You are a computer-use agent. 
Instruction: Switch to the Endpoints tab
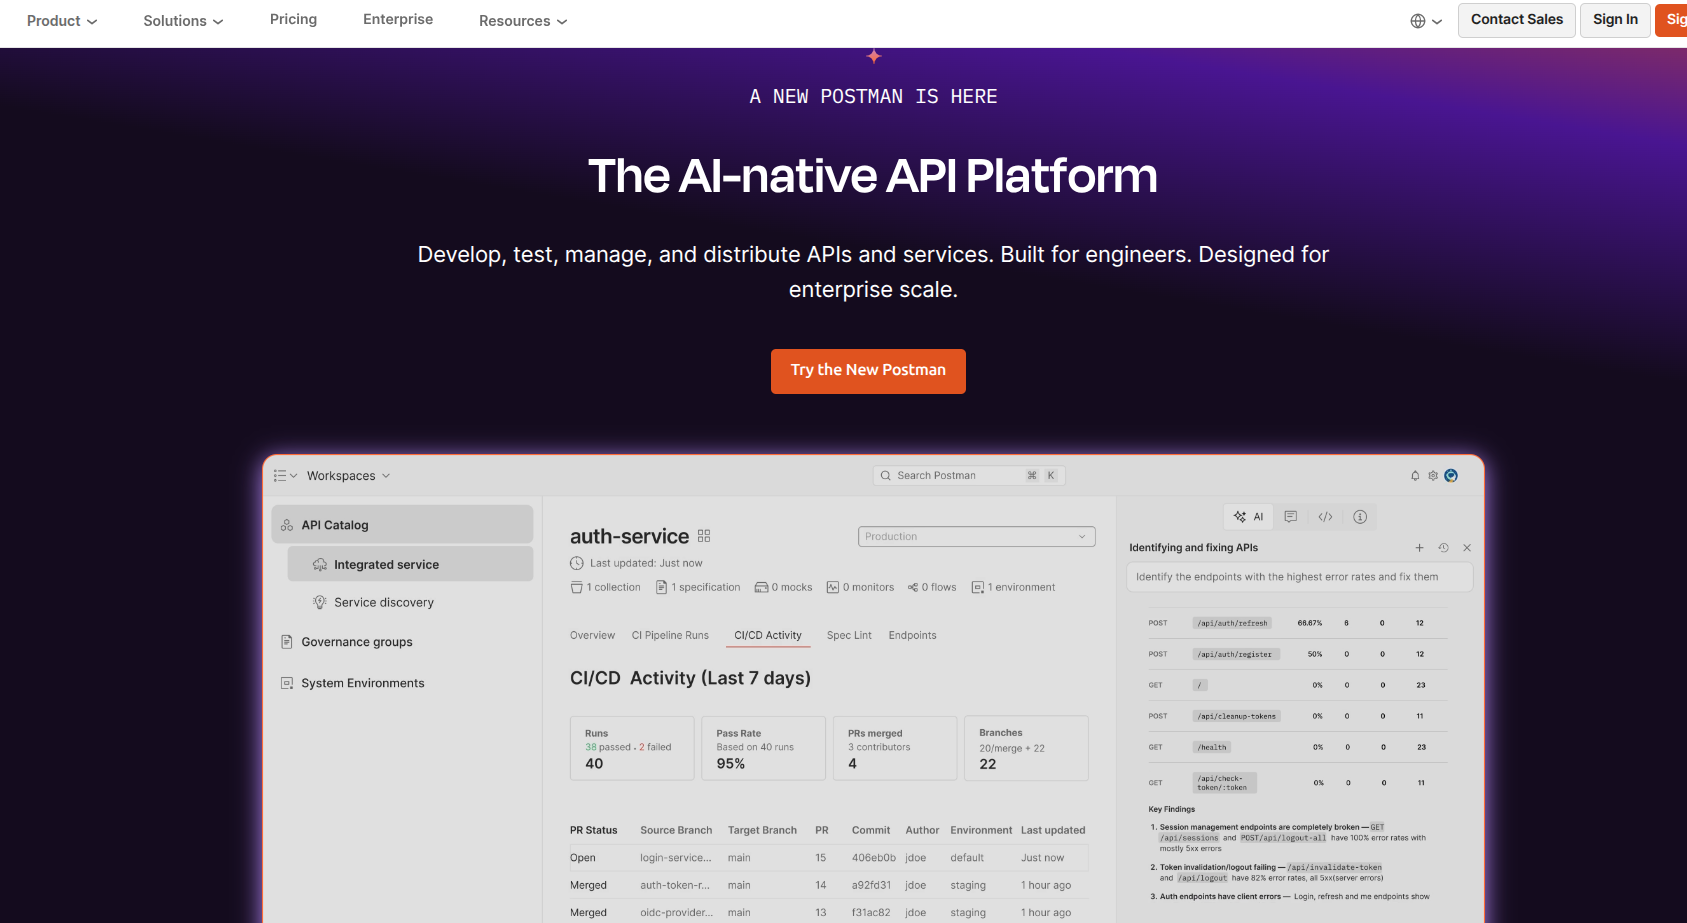(912, 635)
